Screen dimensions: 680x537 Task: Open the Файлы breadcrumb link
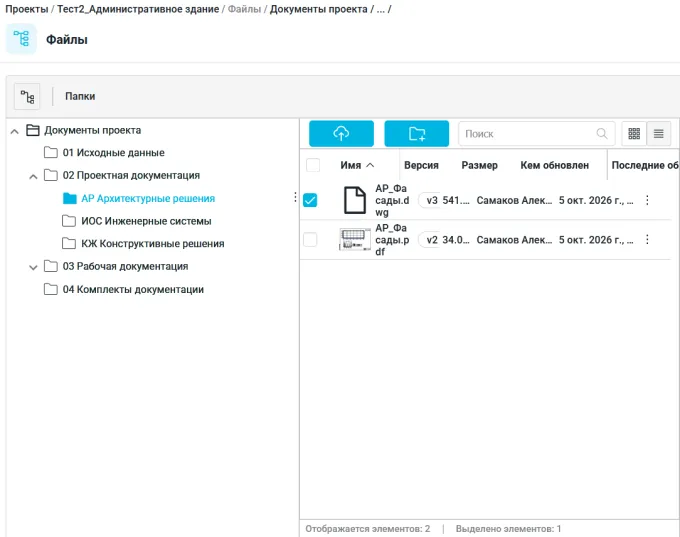click(244, 9)
